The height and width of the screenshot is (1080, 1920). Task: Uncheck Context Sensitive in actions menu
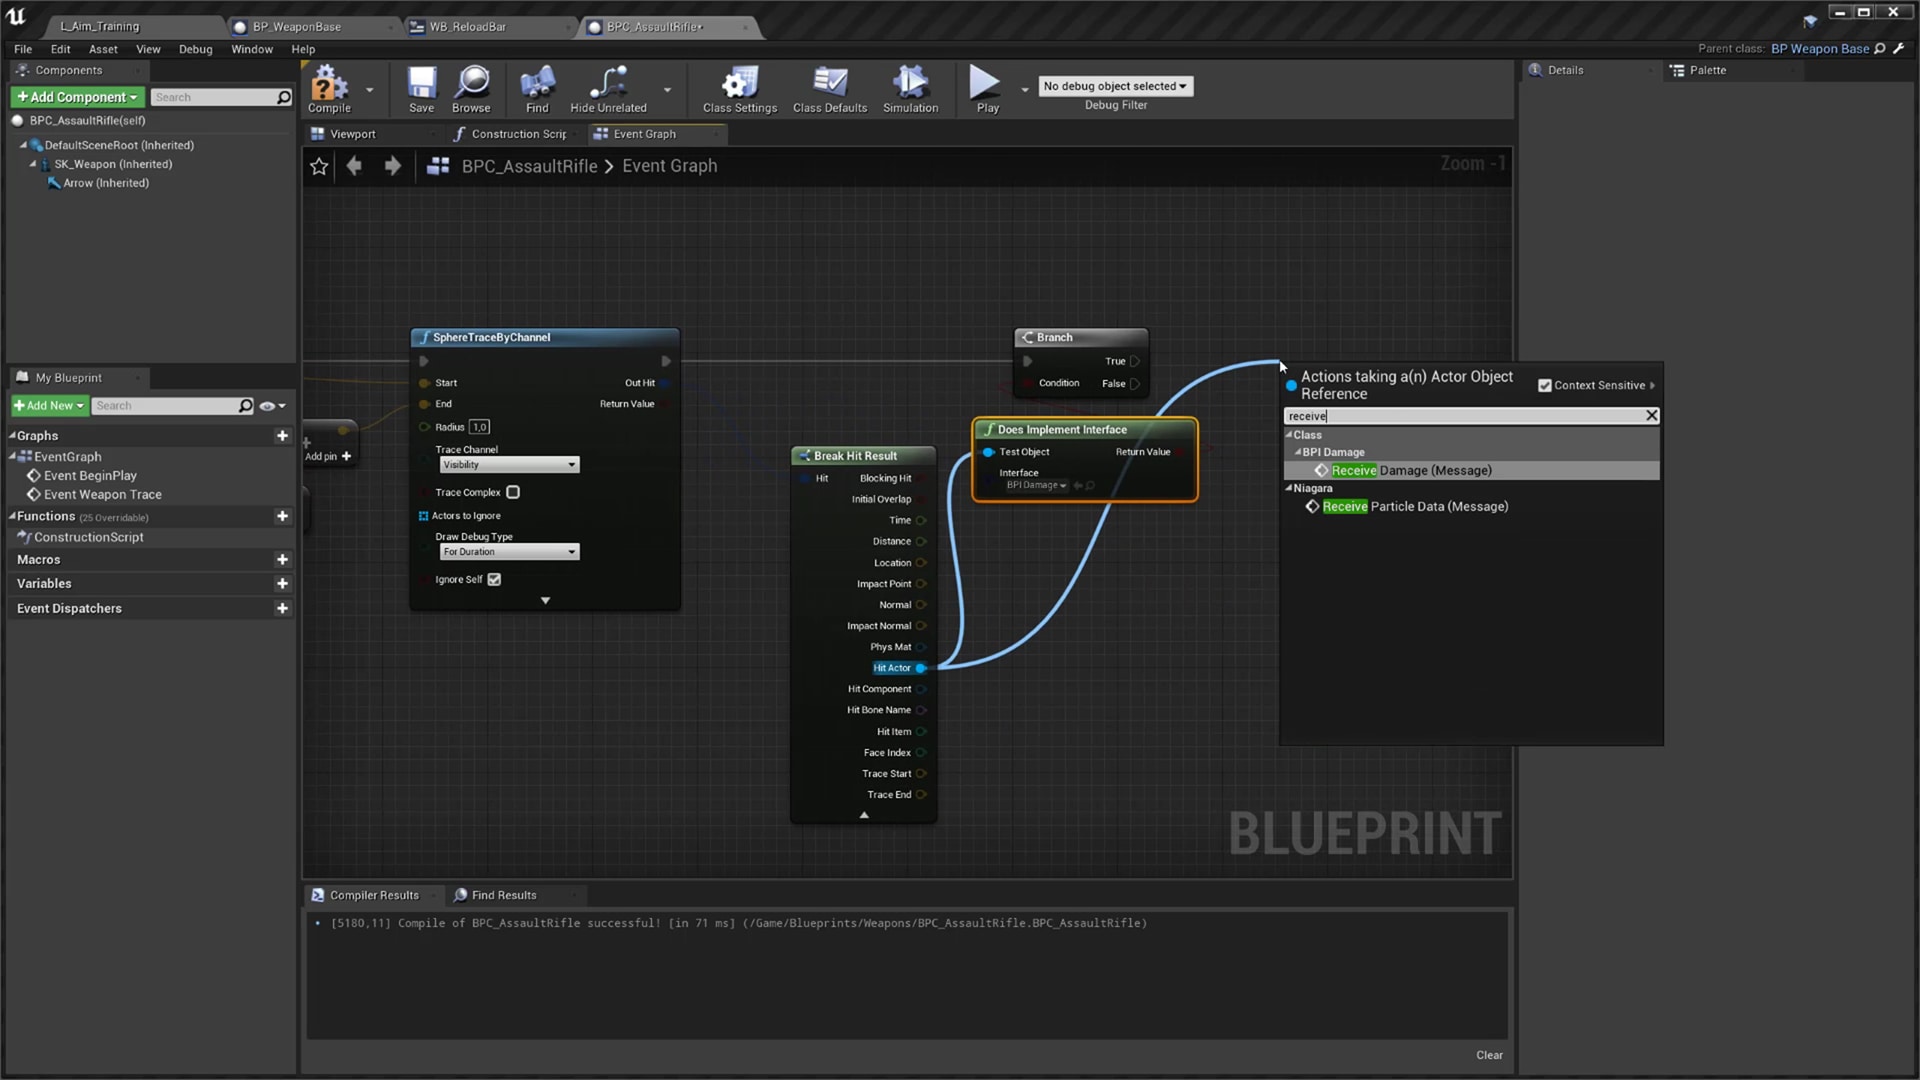(1546, 385)
